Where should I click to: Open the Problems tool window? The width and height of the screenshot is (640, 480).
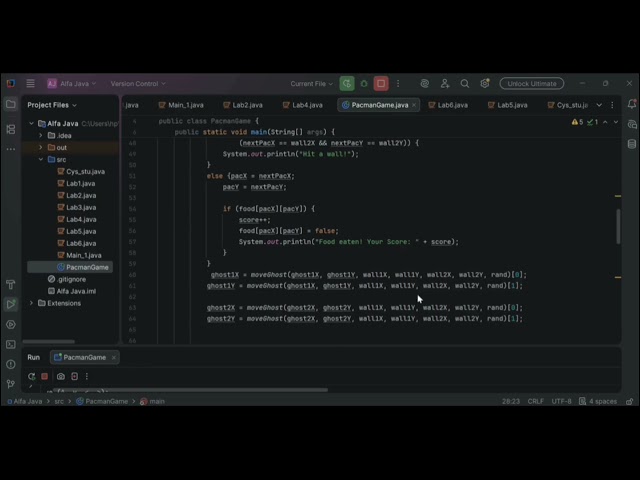[11, 364]
